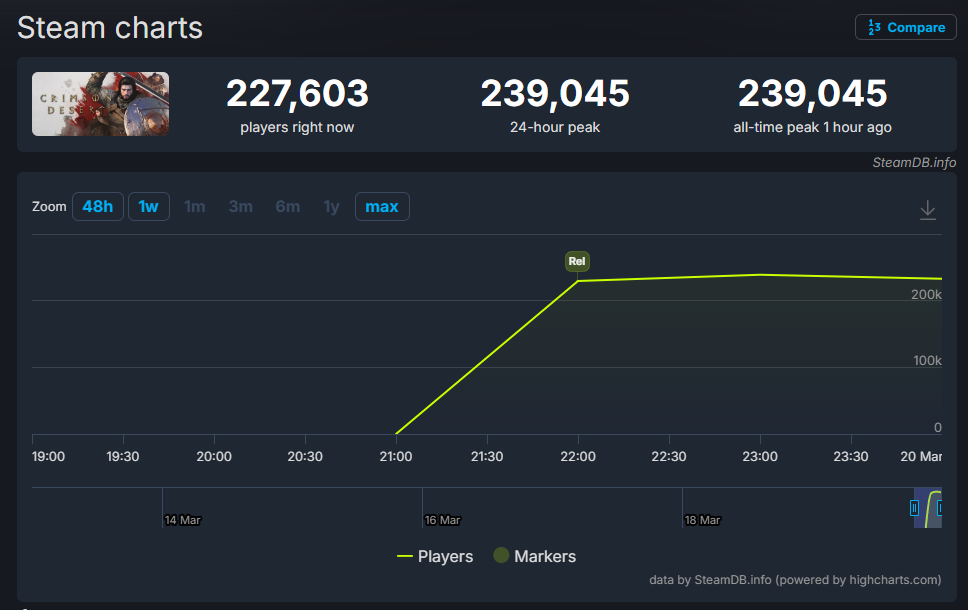
Task: Select the 1m zoom range
Action: tap(195, 207)
